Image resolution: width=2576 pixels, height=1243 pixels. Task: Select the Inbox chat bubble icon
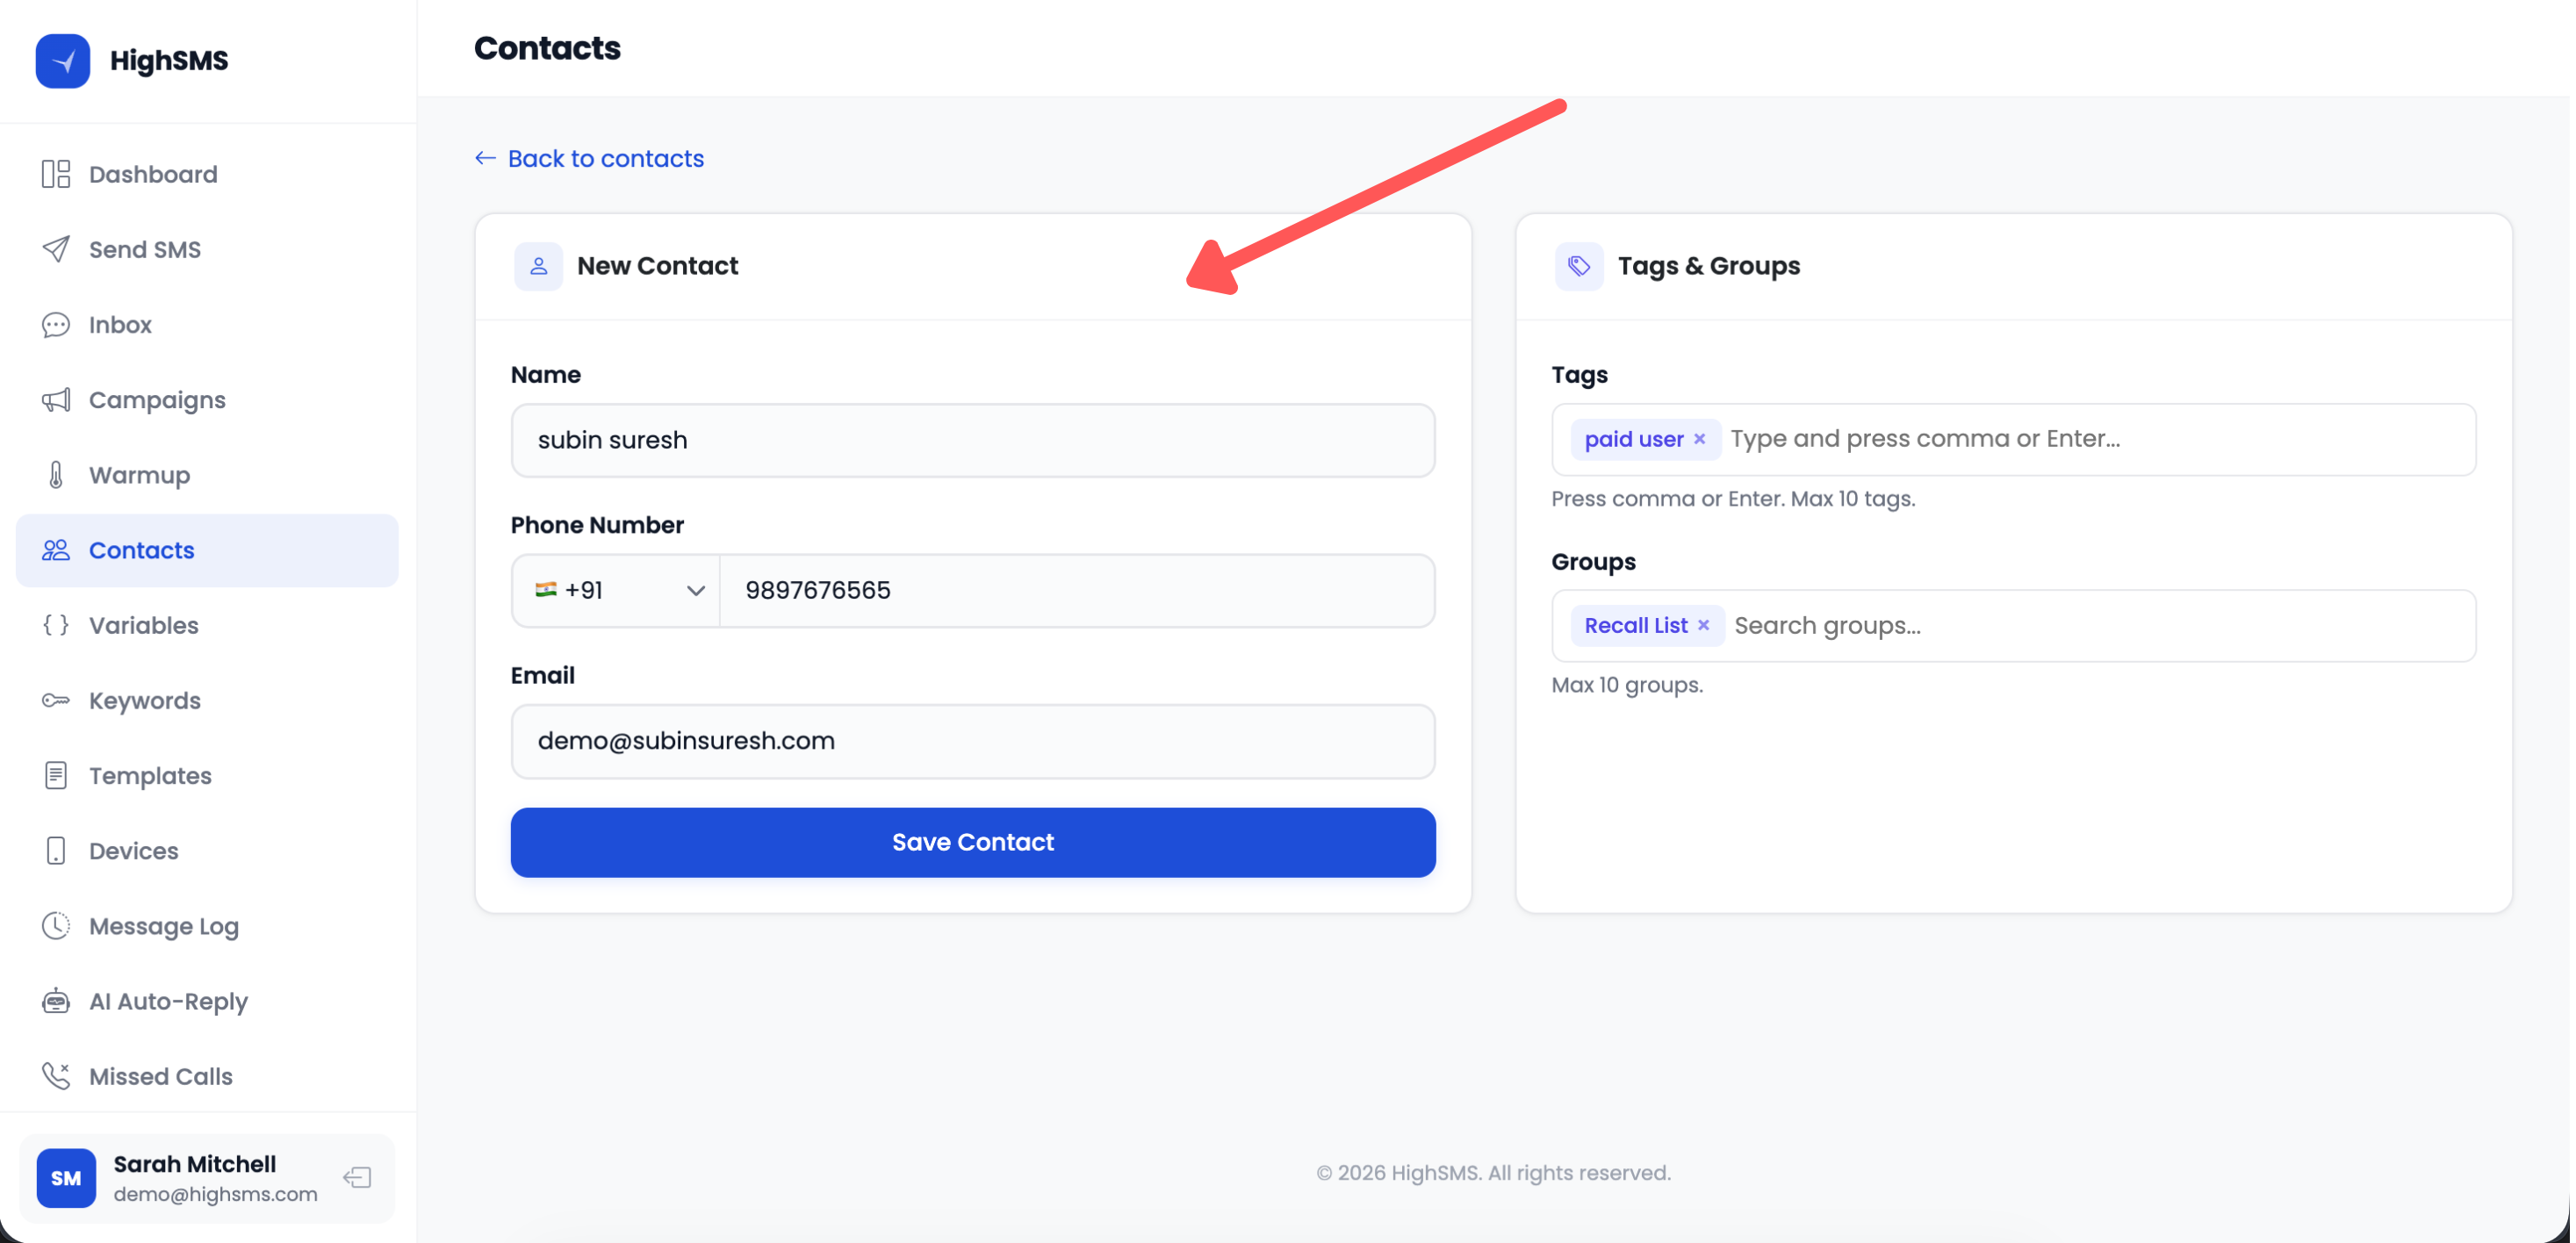pyautogui.click(x=56, y=324)
